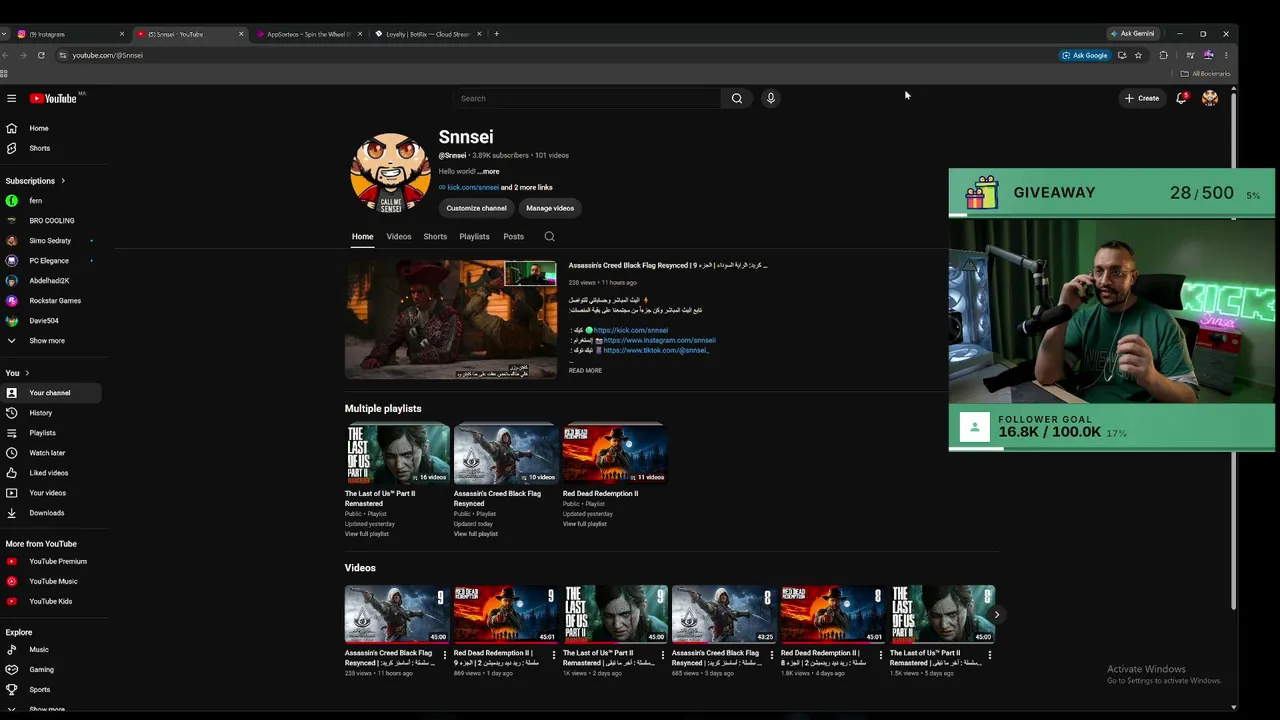The height and width of the screenshot is (720, 1280).
Task: Open the account avatar menu
Action: [1210, 98]
